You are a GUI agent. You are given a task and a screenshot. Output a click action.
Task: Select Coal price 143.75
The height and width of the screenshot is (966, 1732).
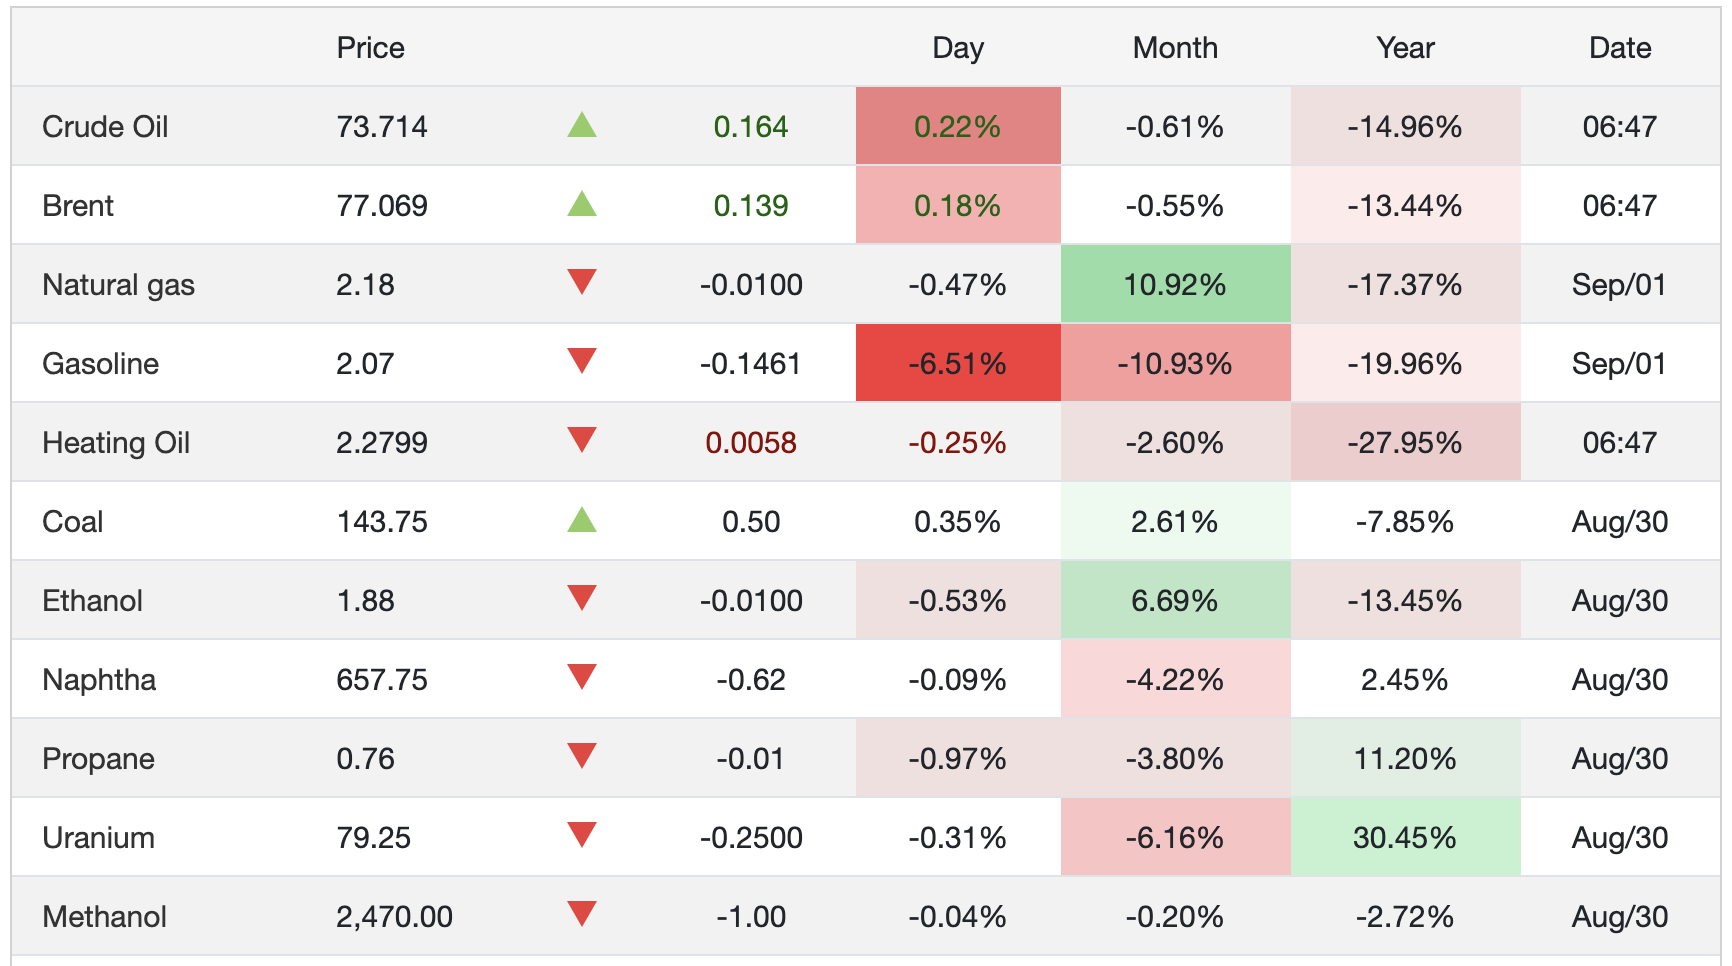[382, 522]
